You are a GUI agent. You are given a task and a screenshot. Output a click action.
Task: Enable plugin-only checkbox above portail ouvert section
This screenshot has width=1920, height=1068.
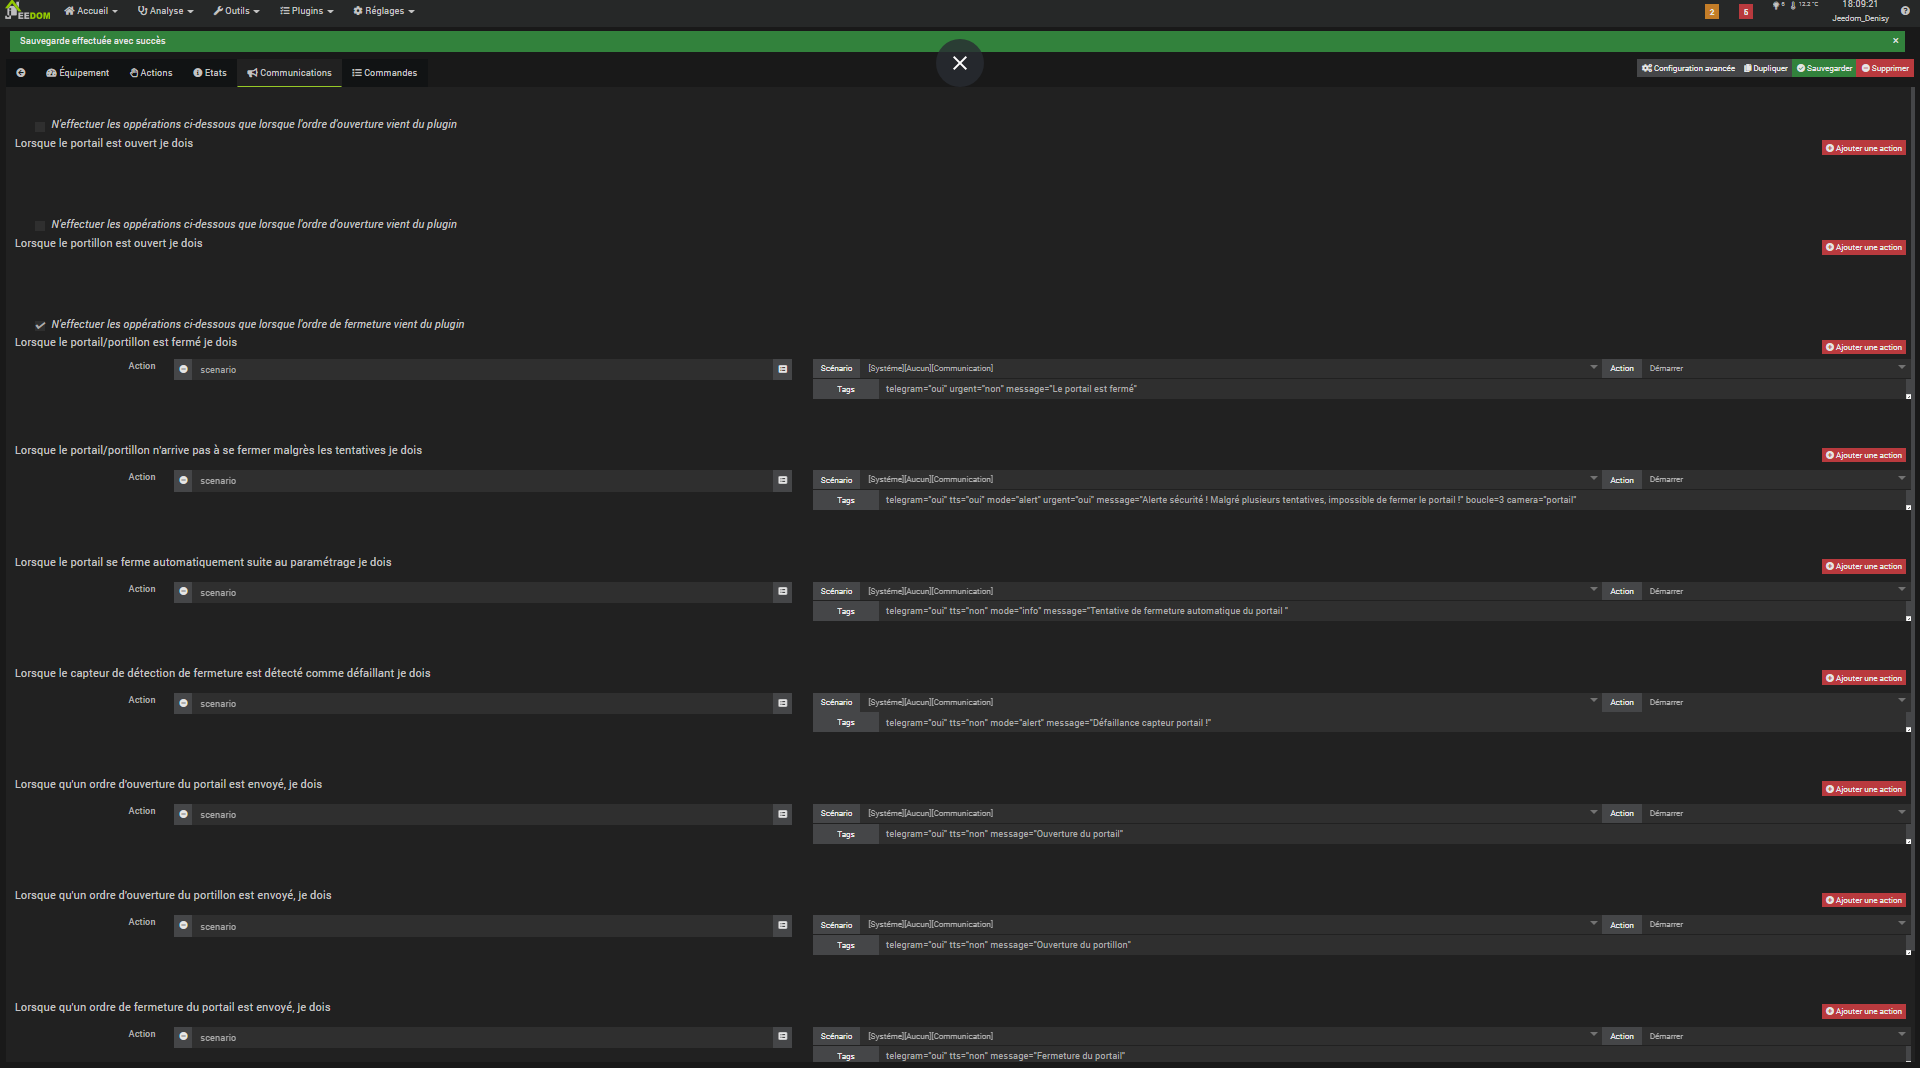coord(40,126)
